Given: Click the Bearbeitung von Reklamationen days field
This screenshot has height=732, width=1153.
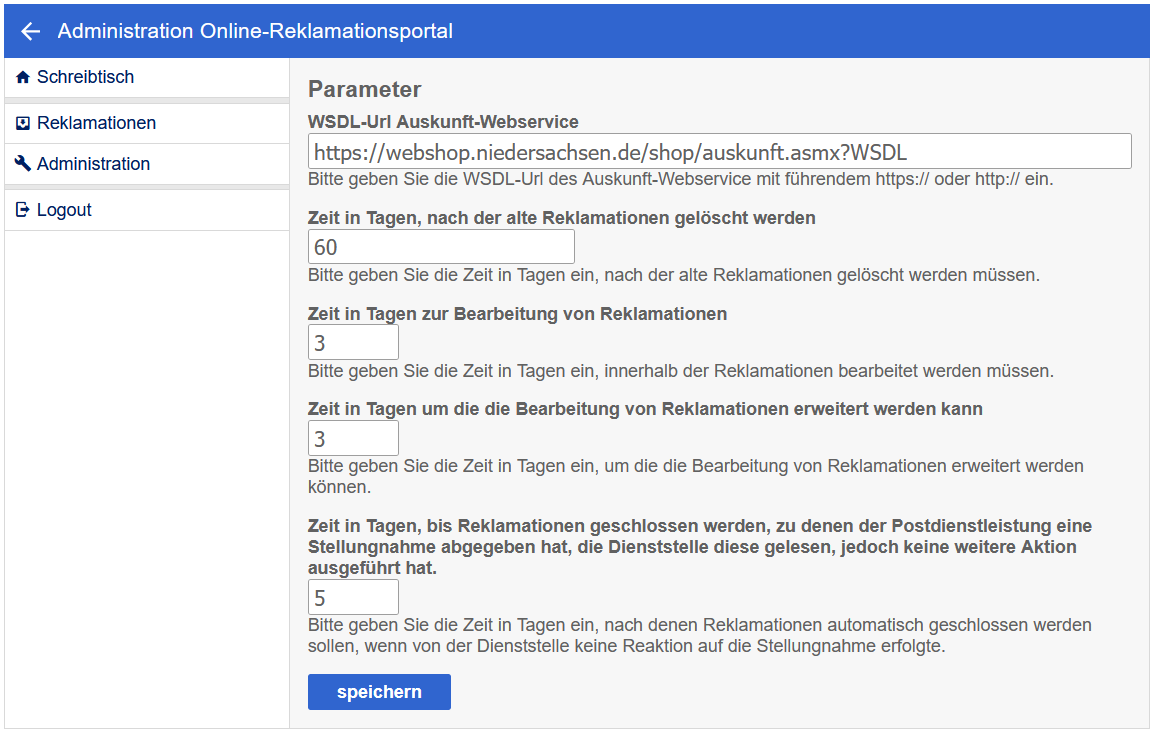Looking at the screenshot, I should (x=353, y=343).
